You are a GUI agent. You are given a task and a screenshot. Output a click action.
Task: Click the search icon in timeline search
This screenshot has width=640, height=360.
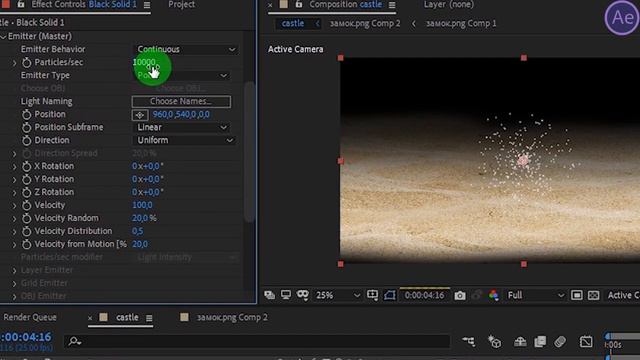click(x=74, y=341)
